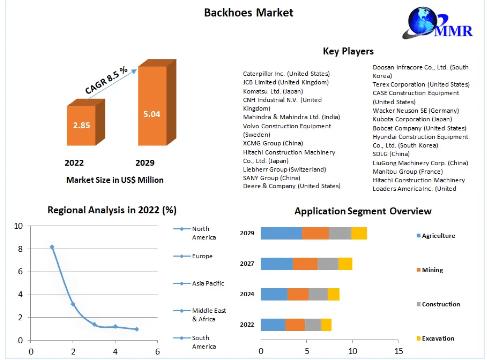Click the Backhoes Market title
The height and width of the screenshot is (360, 487).
pos(248,13)
